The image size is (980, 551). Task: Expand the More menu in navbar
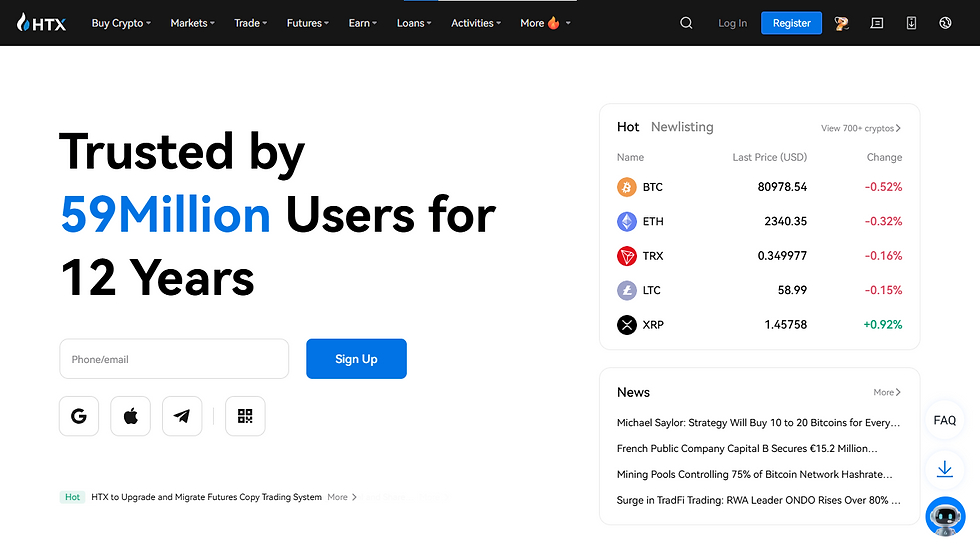[x=545, y=23]
